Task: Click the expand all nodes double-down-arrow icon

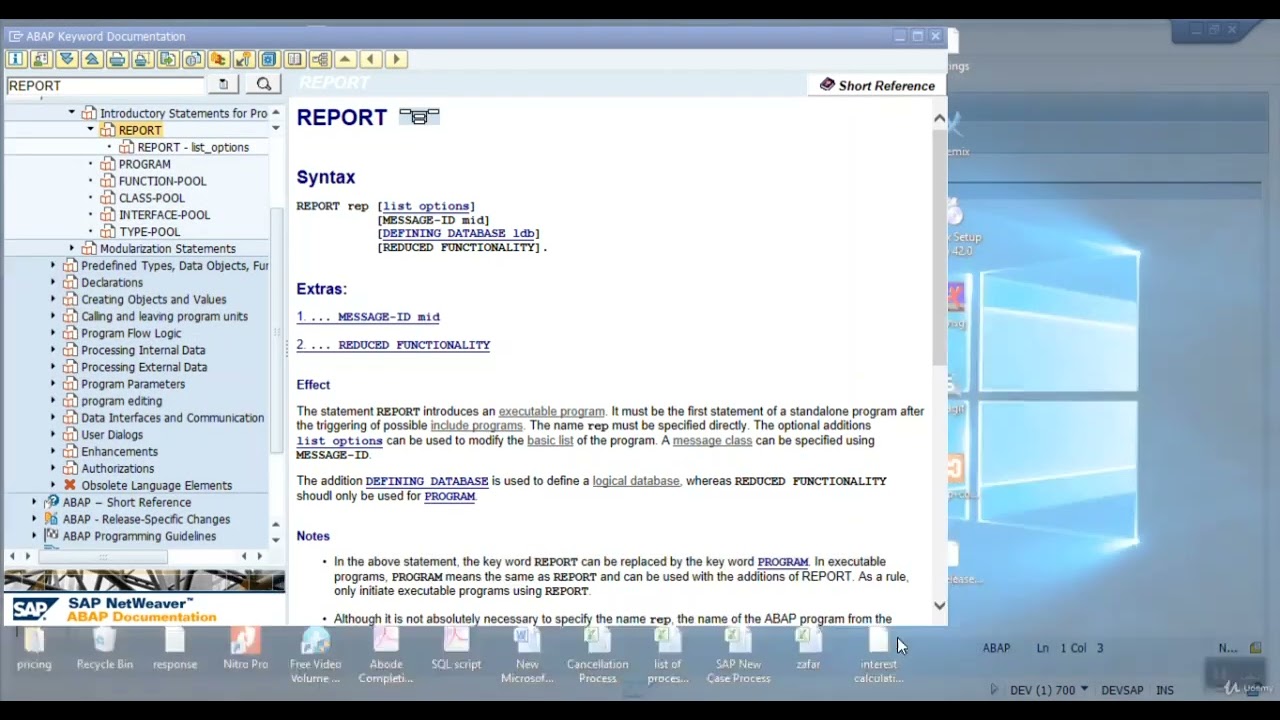Action: click(x=66, y=60)
